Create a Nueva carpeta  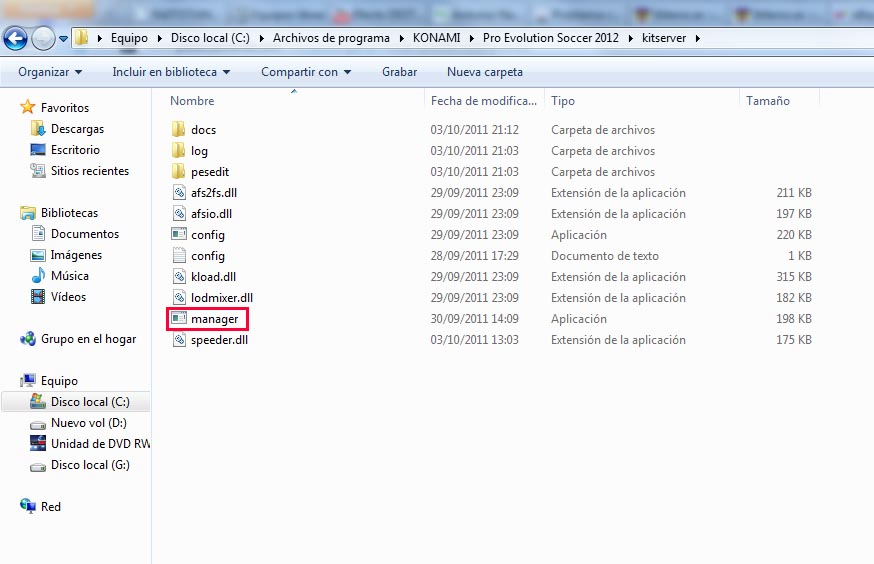tap(484, 72)
